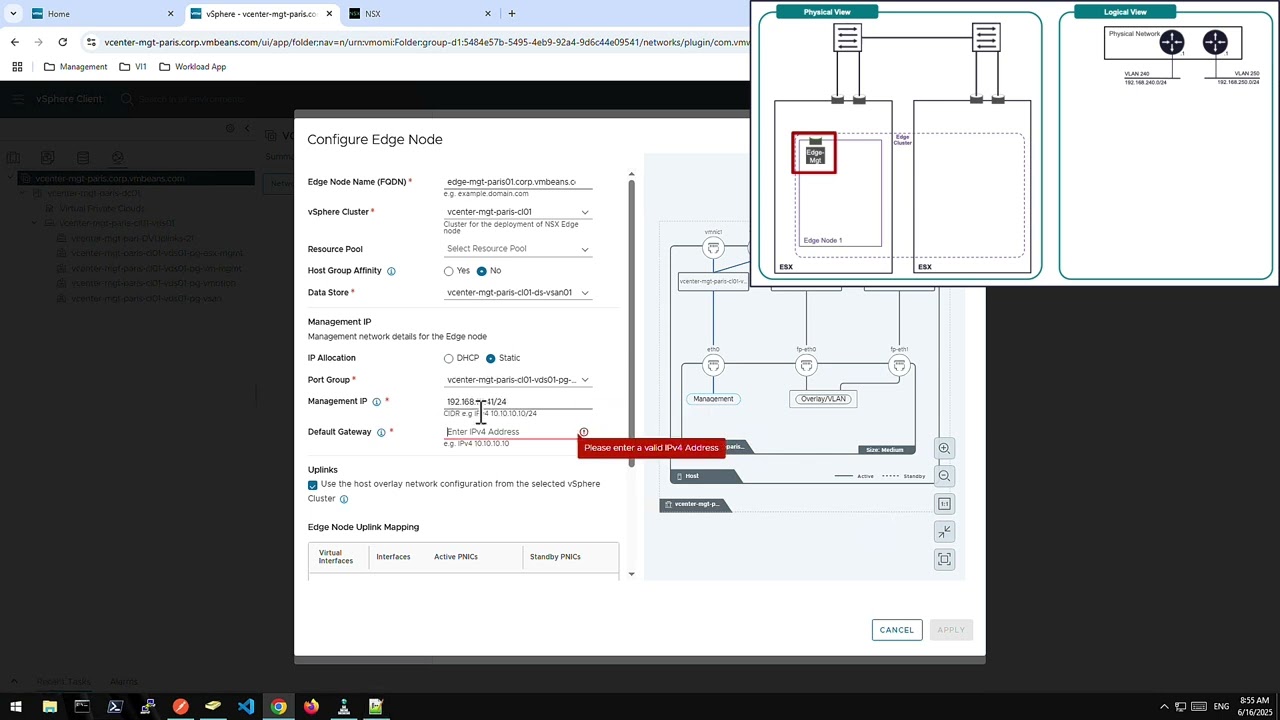Screen dimensions: 1280x720
Task: Open Visual Studio Code from taskbar
Action: click(x=246, y=707)
